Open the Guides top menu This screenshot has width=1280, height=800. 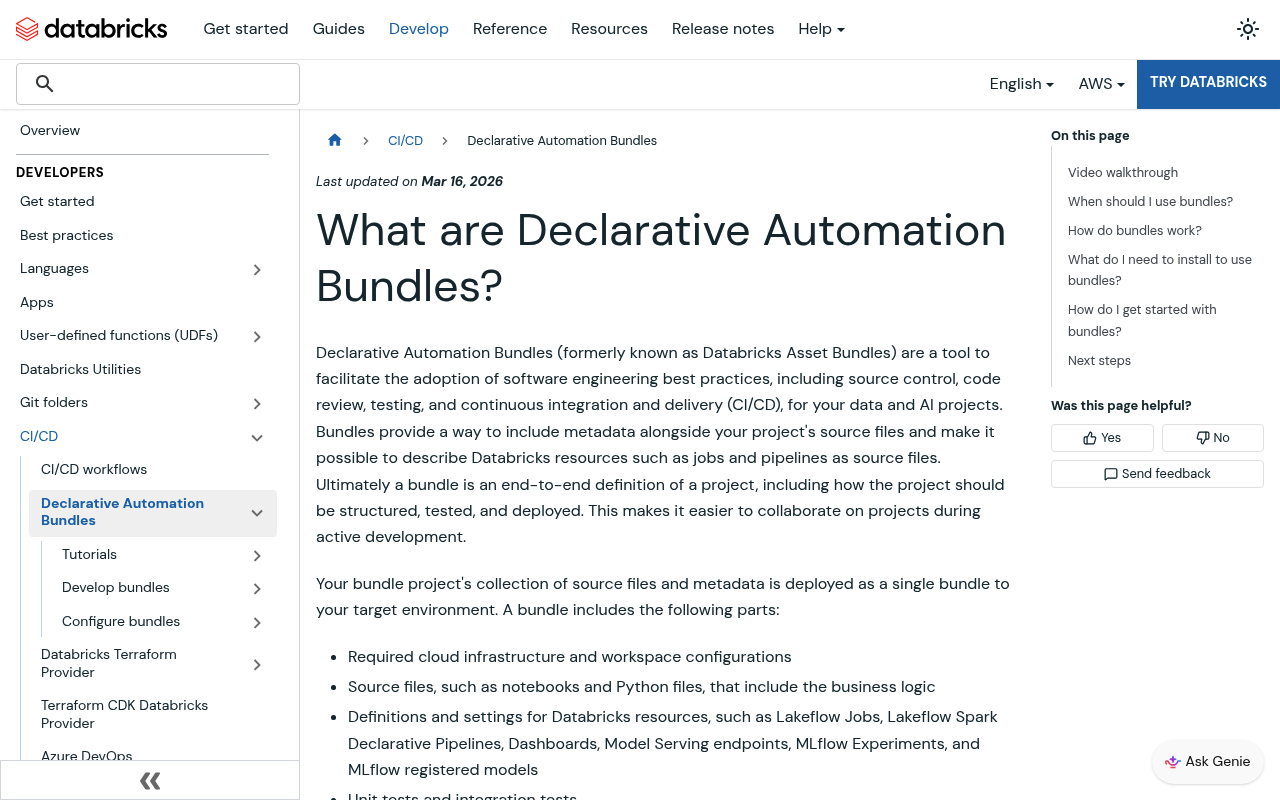(338, 29)
